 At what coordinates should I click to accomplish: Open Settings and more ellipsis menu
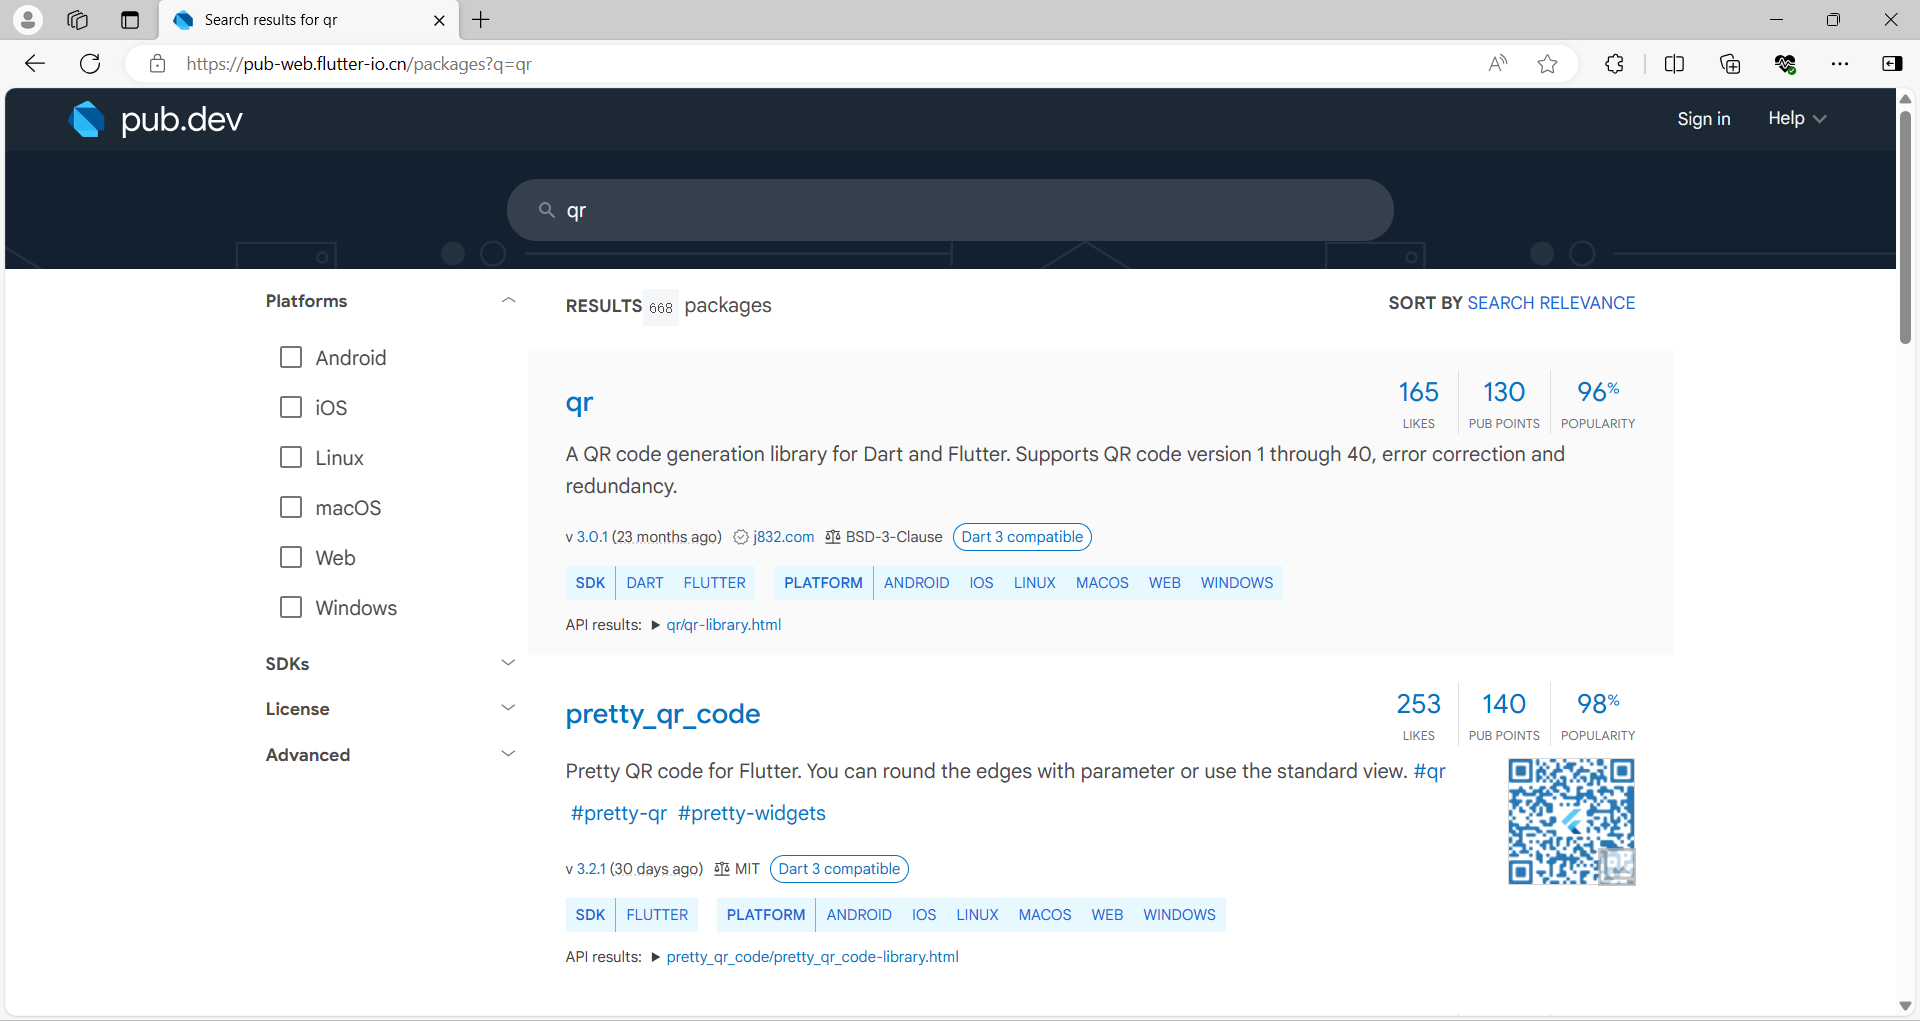click(1840, 64)
